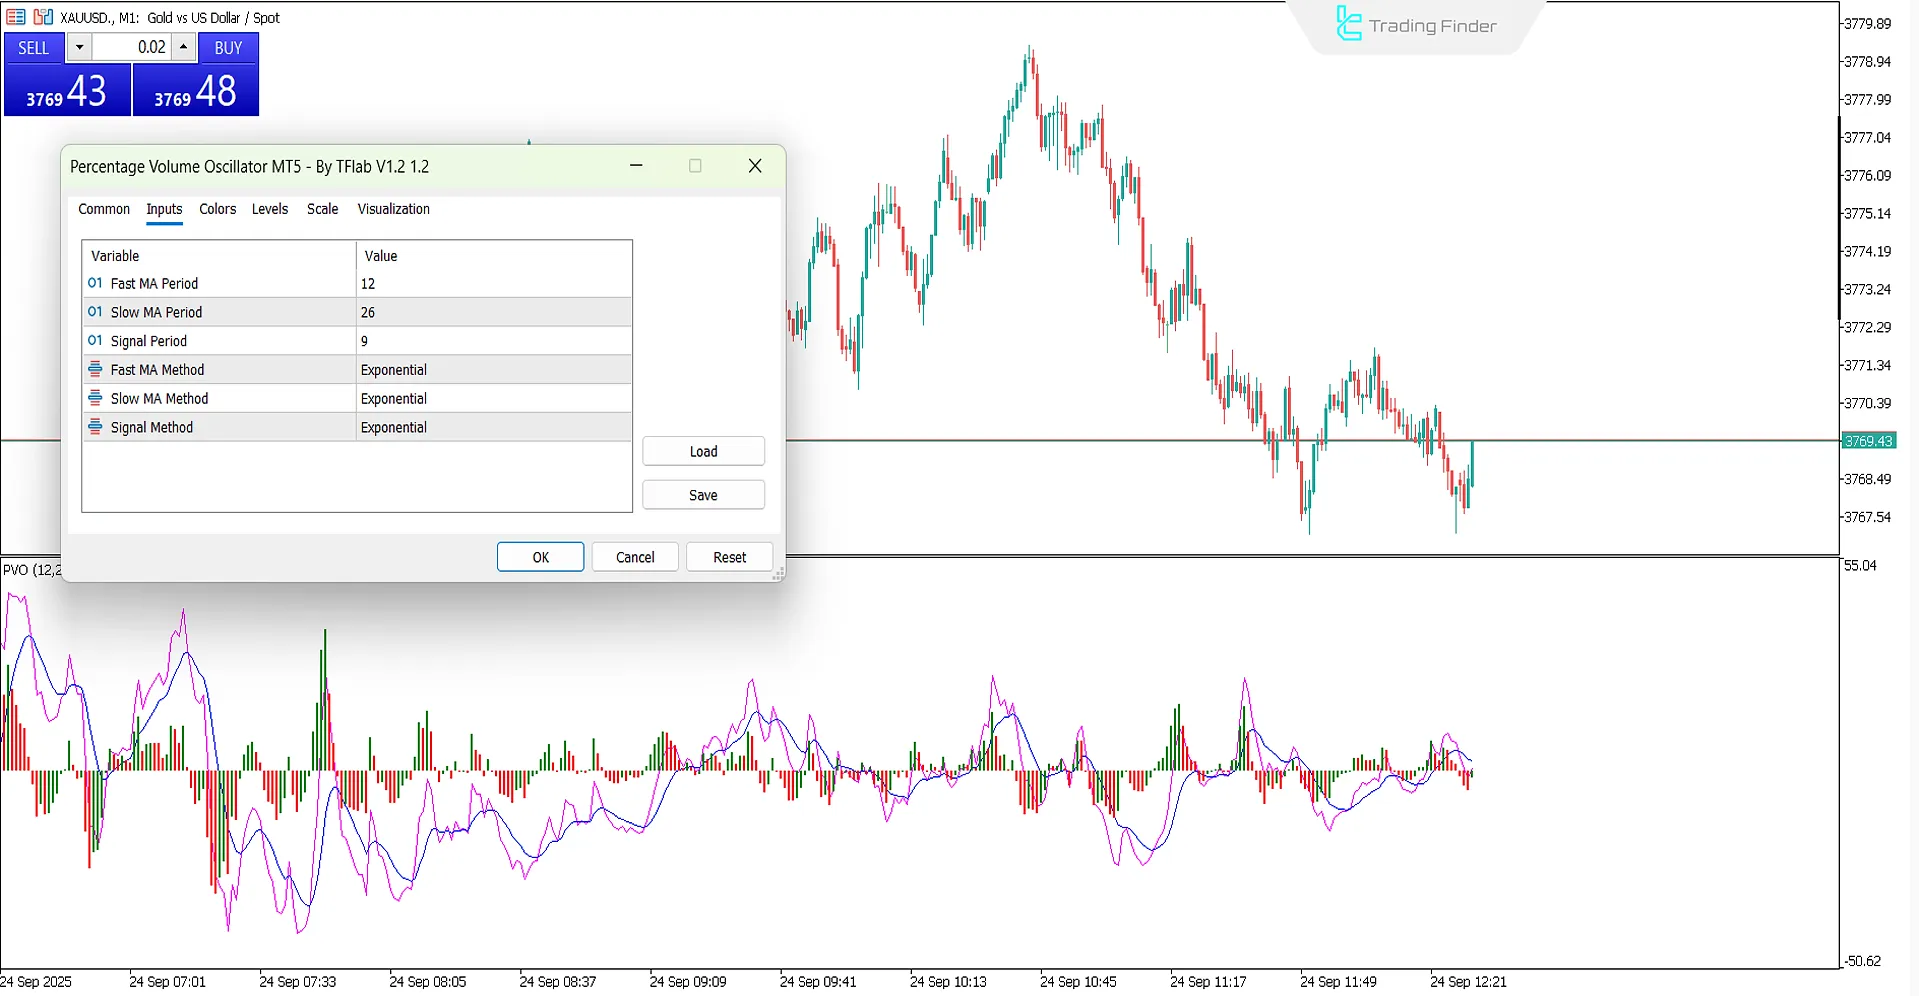1919x996 pixels.
Task: Click the 01 icon next to Slow MA Period
Action: tap(95, 312)
